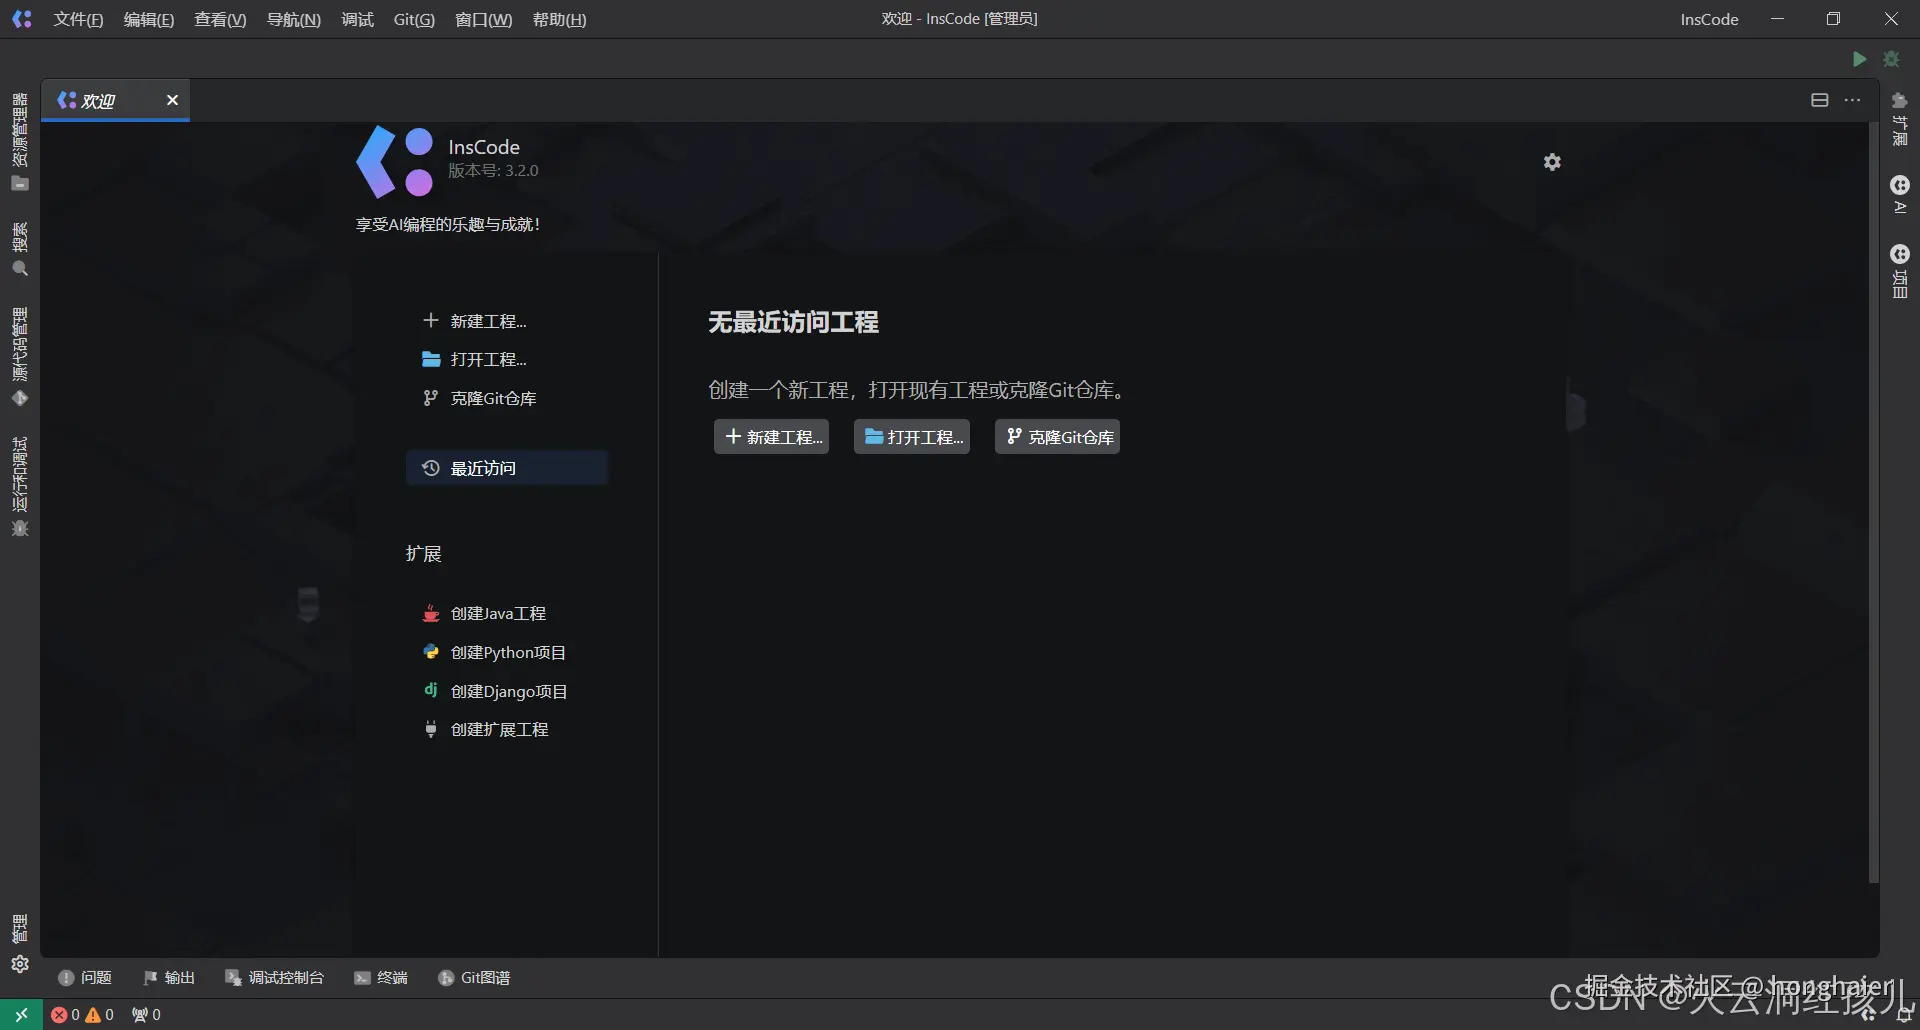
Task: Open the 调试控制台 debug console panel
Action: coord(275,978)
